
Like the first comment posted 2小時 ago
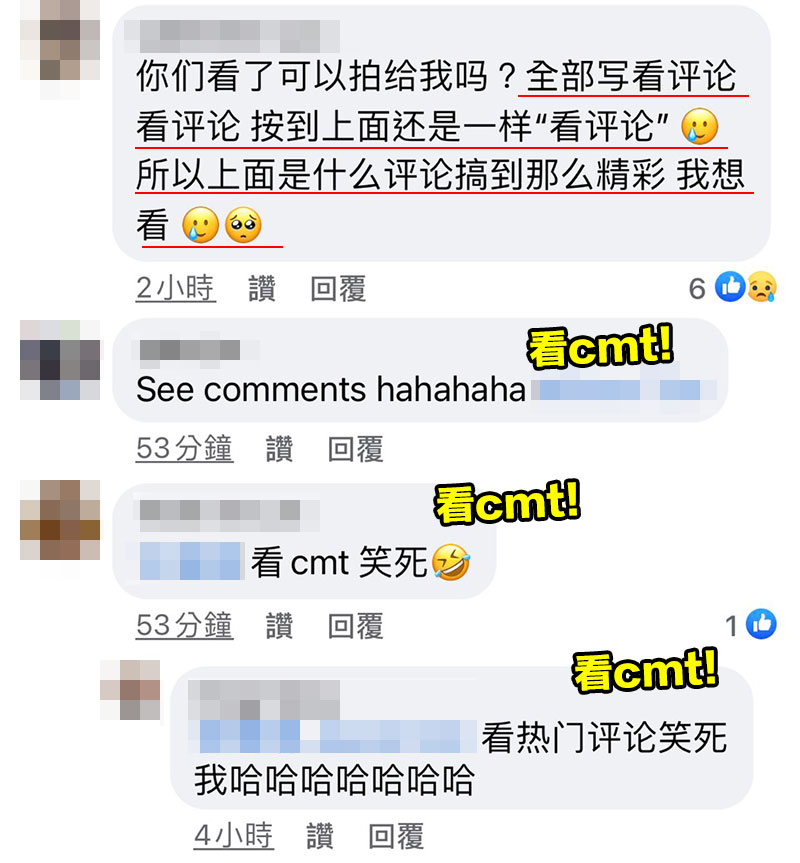262,288
